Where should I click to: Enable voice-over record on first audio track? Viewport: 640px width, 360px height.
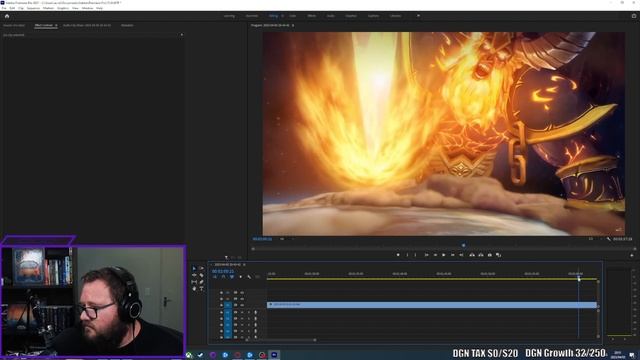pyautogui.click(x=256, y=312)
